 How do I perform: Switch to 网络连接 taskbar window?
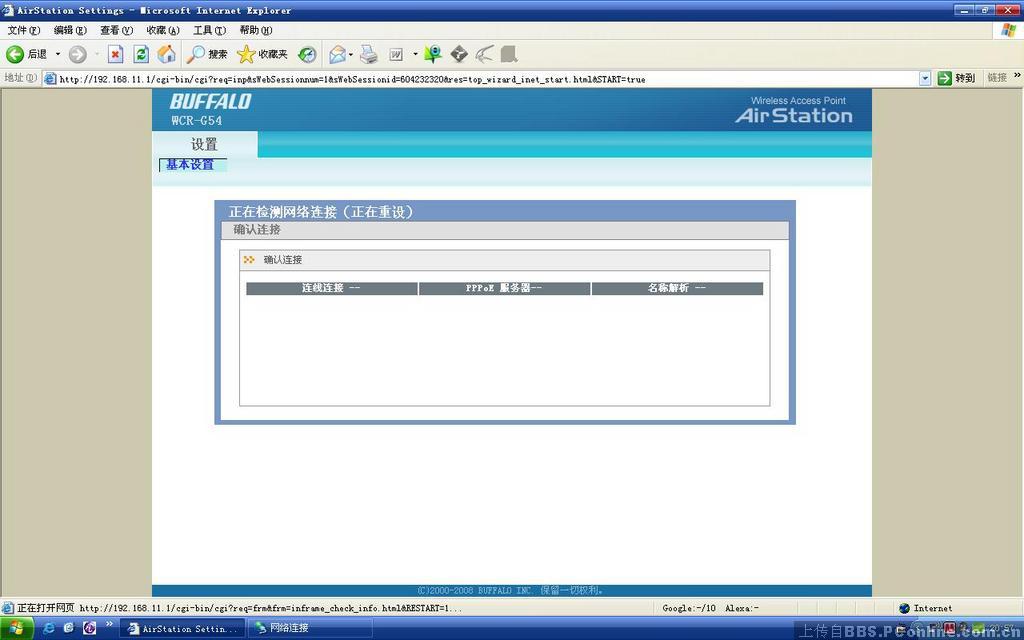click(310, 628)
